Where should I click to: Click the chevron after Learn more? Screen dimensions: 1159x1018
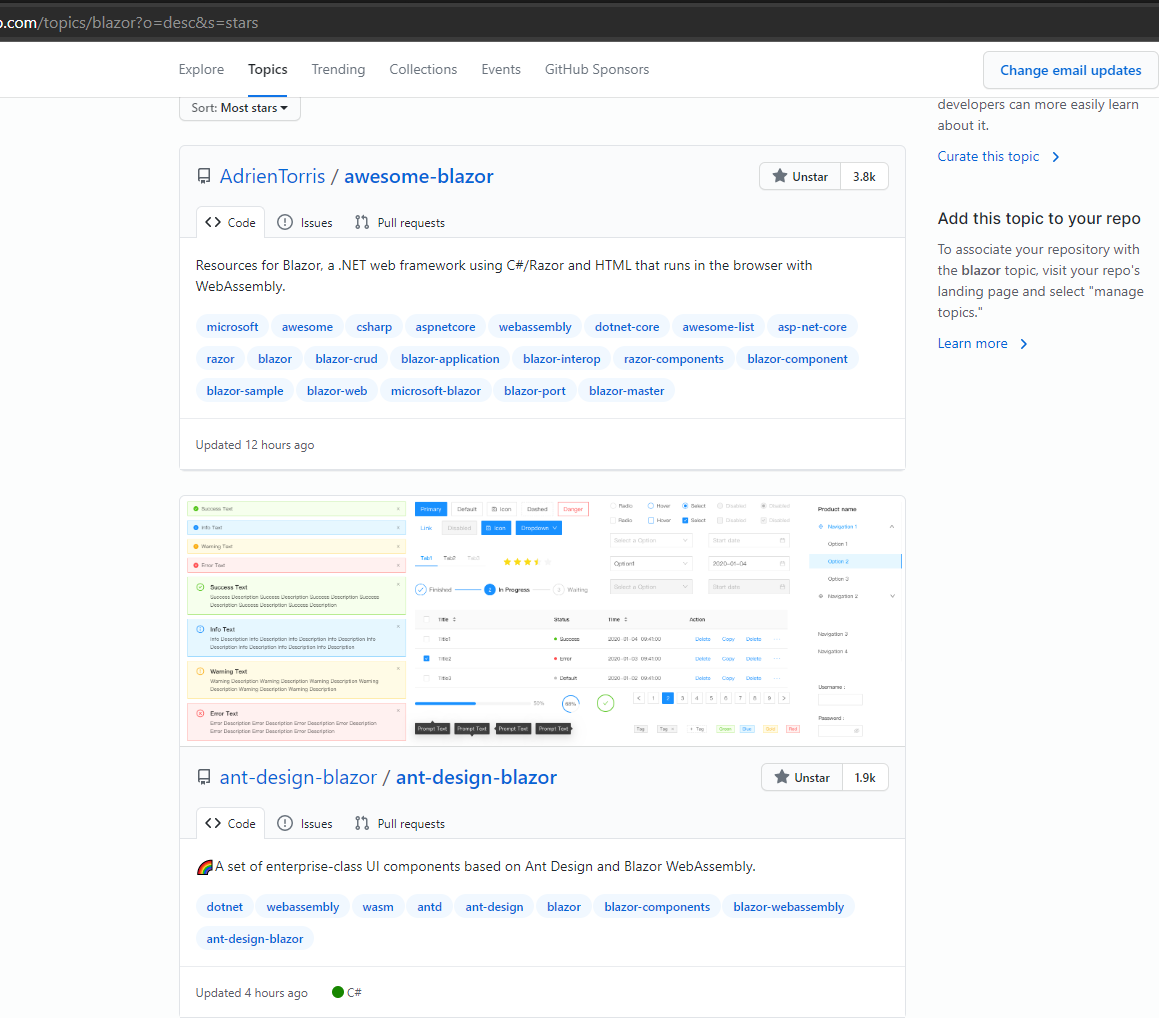[x=1024, y=344]
